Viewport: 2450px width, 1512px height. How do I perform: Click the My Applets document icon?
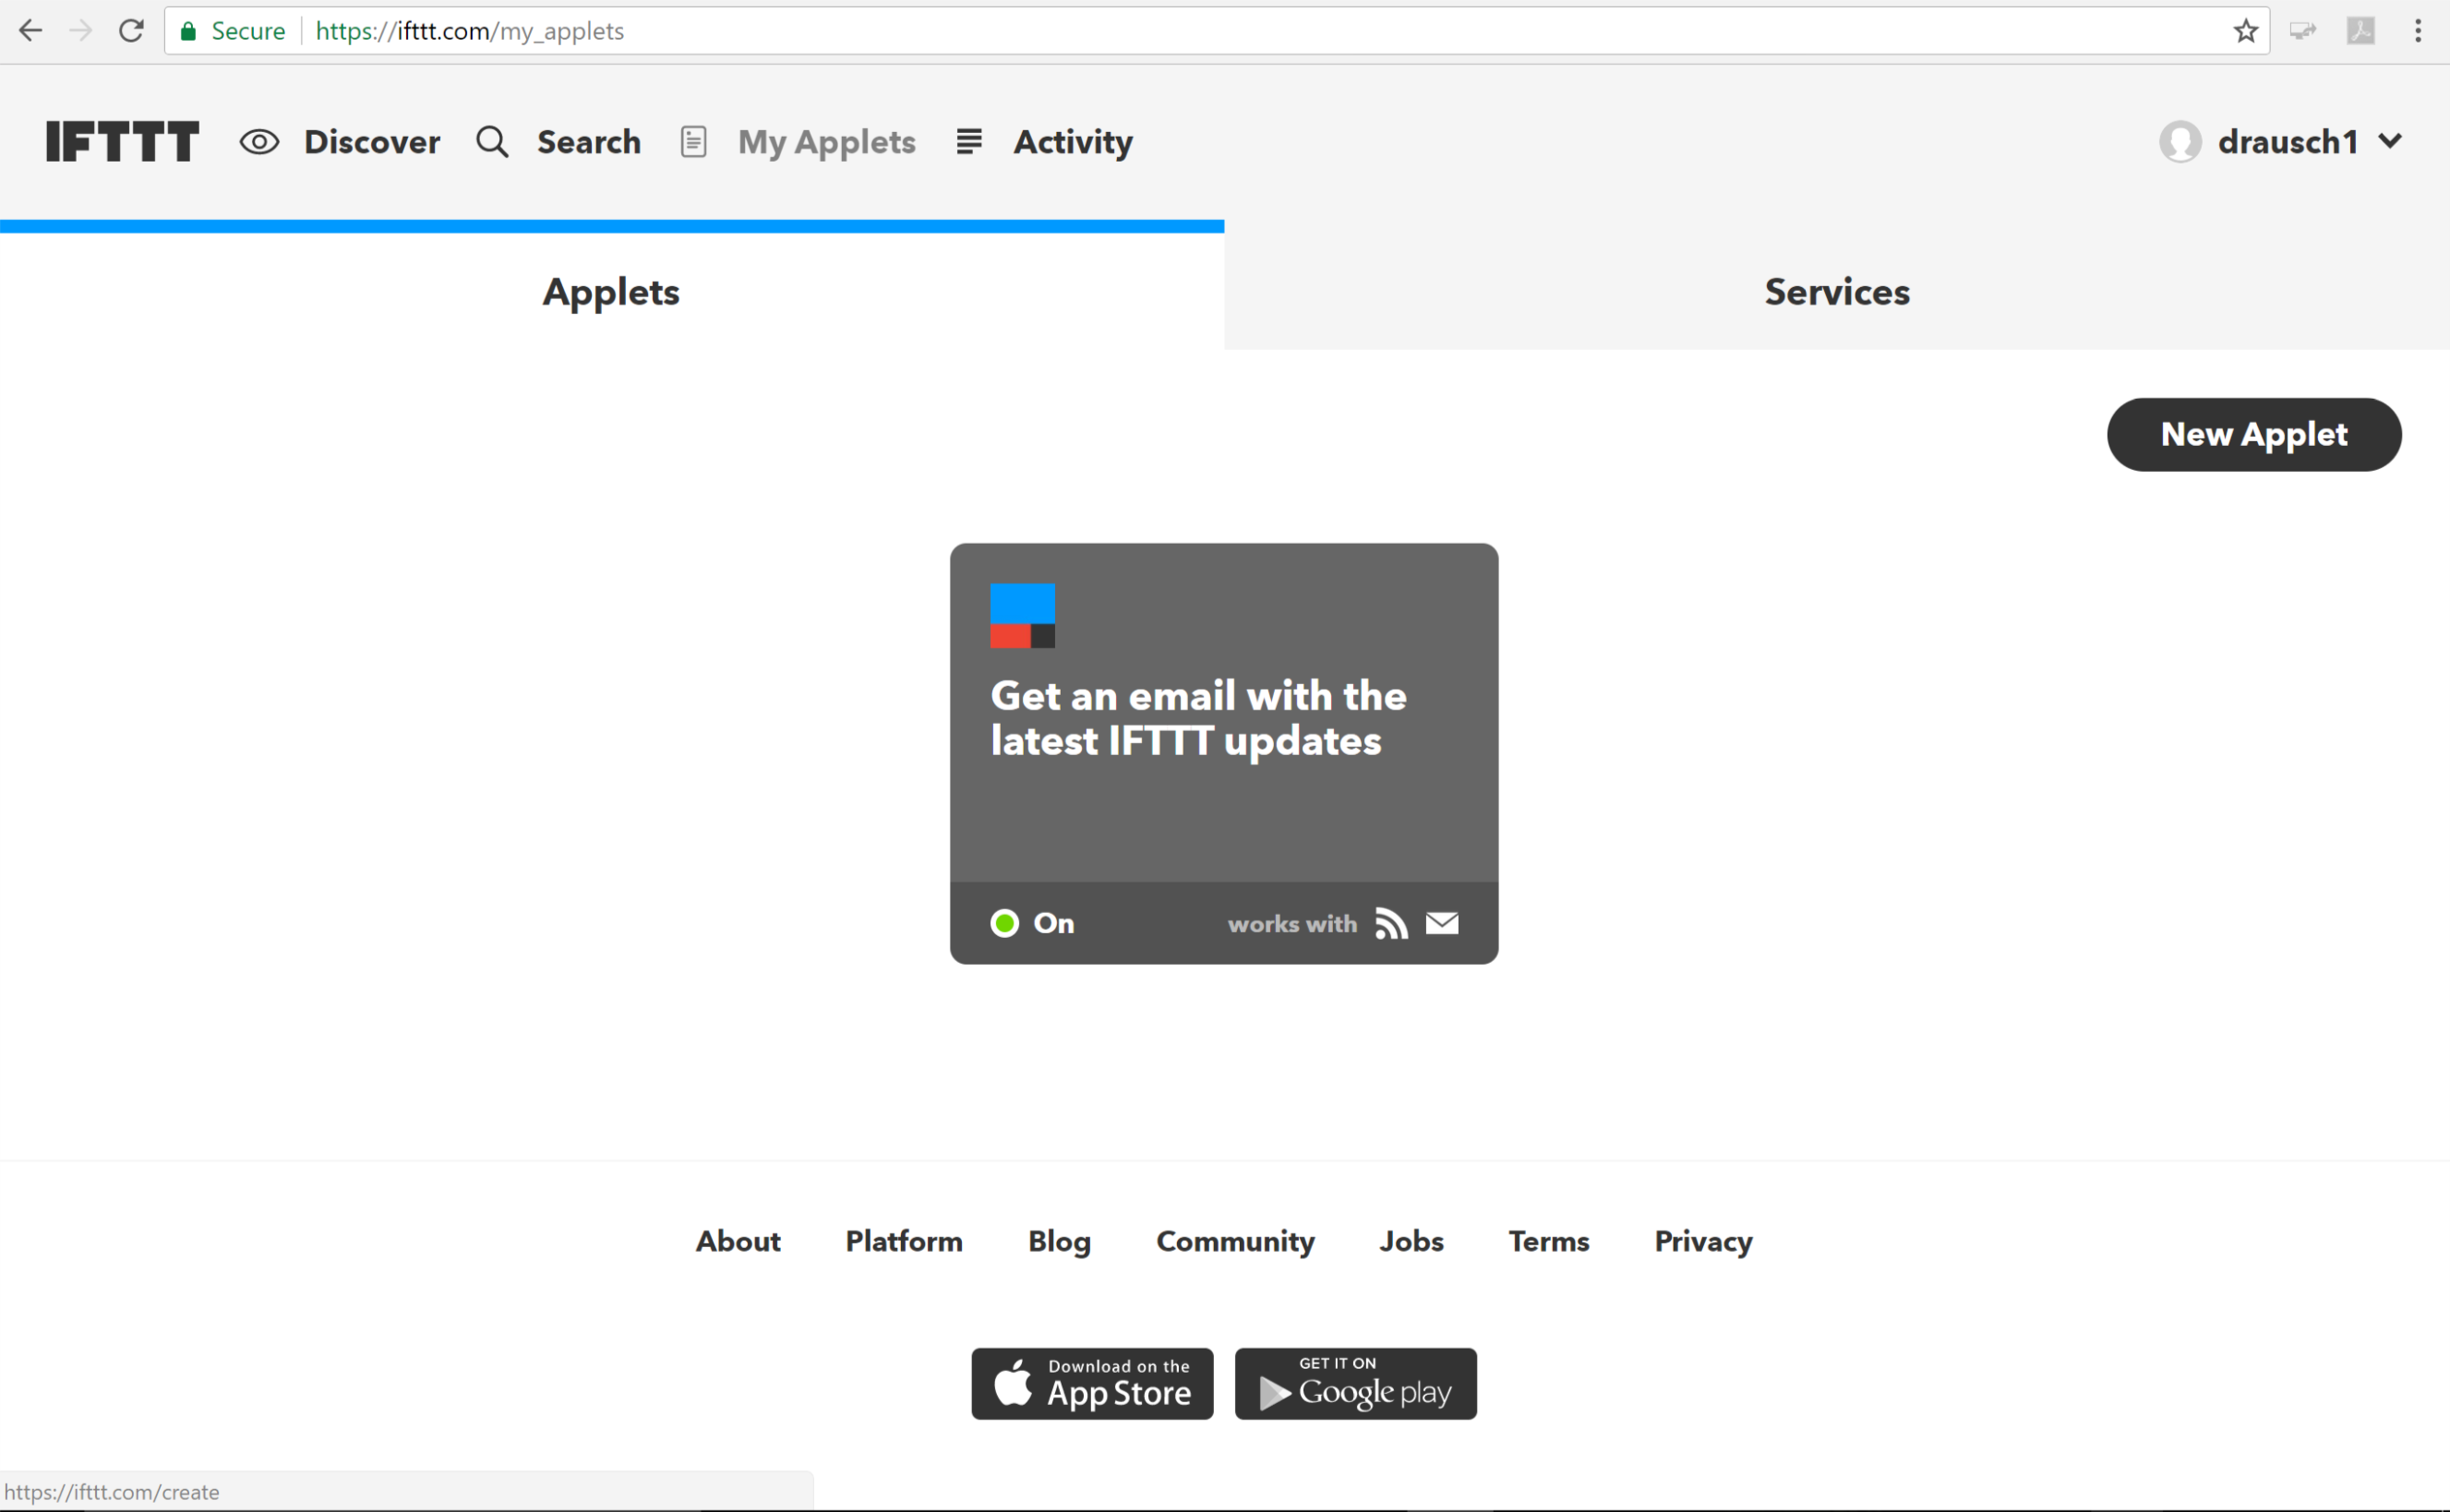[x=695, y=142]
